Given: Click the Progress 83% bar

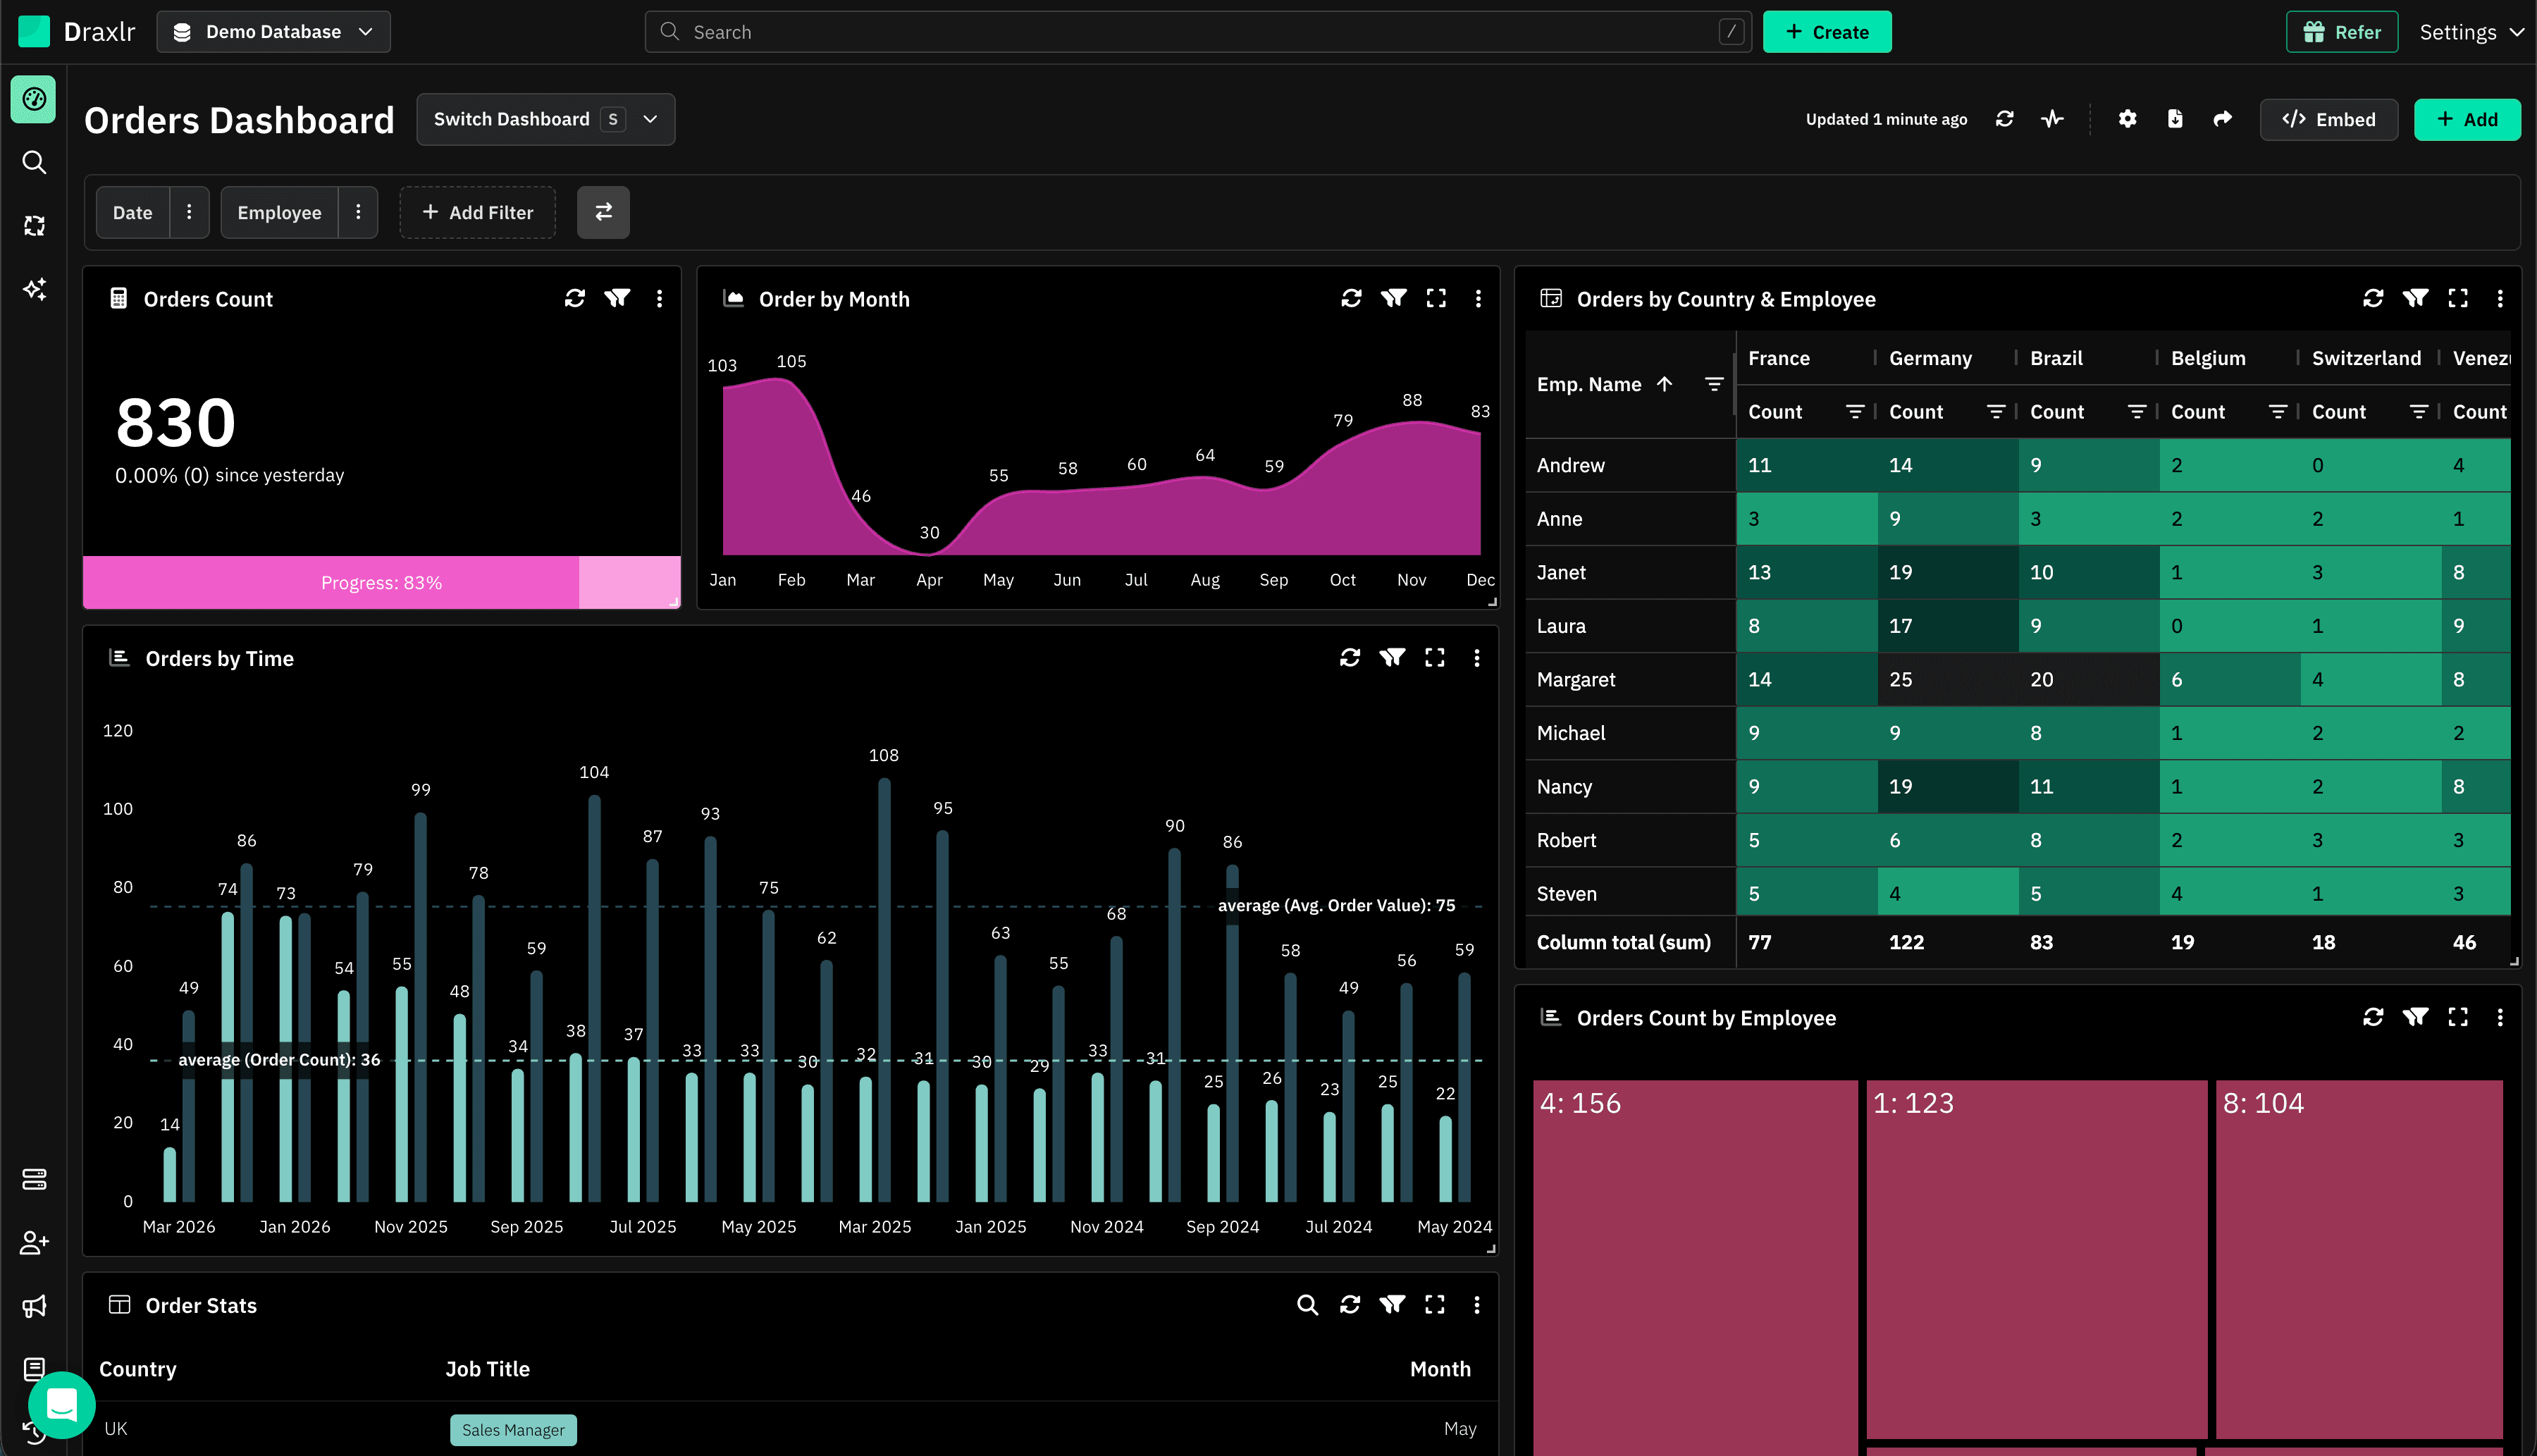Looking at the screenshot, I should pyautogui.click(x=381, y=582).
